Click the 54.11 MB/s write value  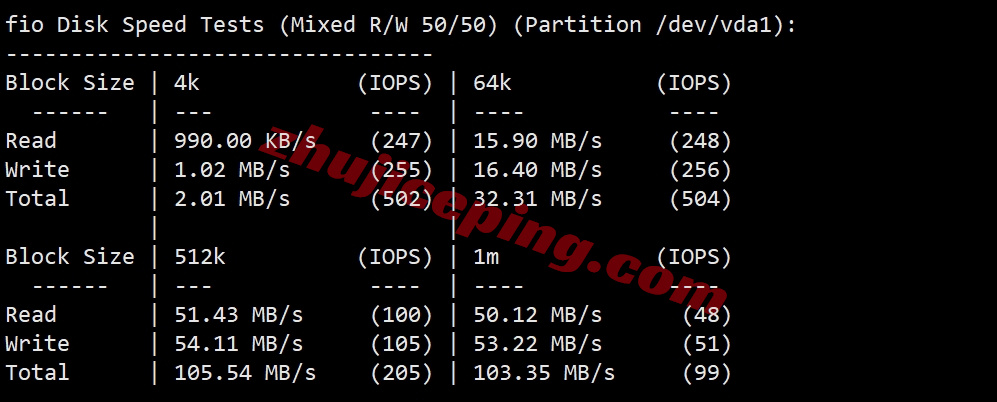click(x=238, y=344)
